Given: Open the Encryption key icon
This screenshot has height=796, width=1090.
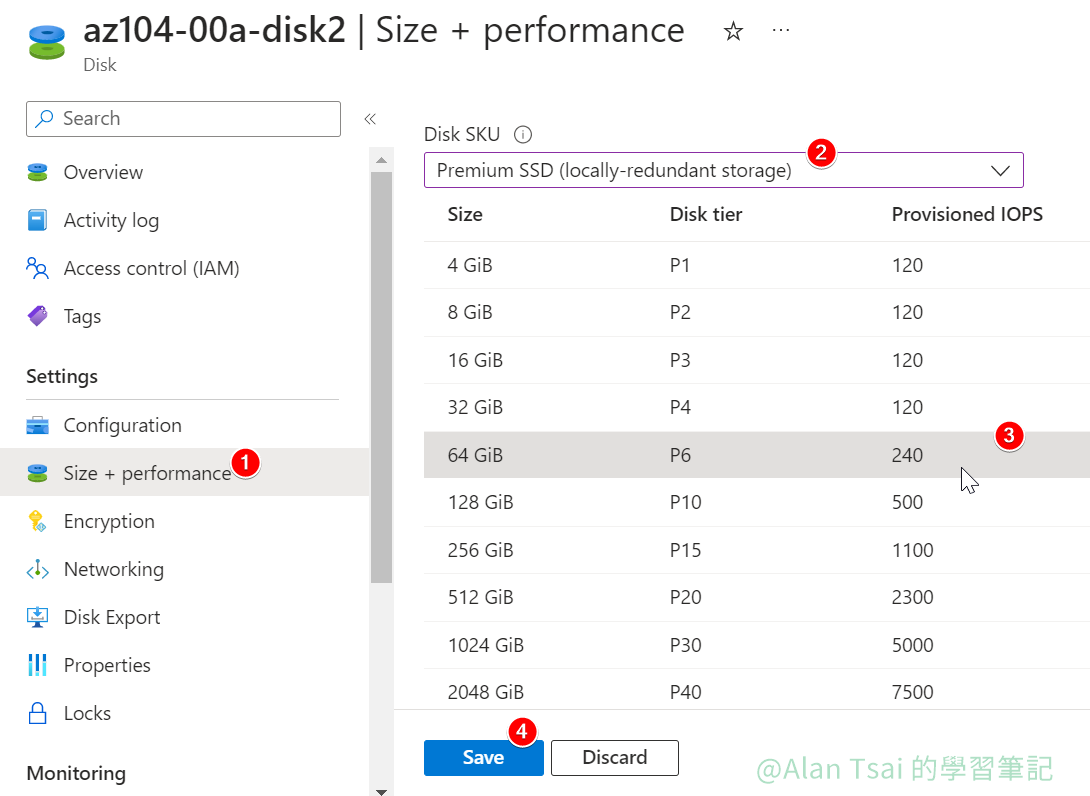Looking at the screenshot, I should 38,521.
